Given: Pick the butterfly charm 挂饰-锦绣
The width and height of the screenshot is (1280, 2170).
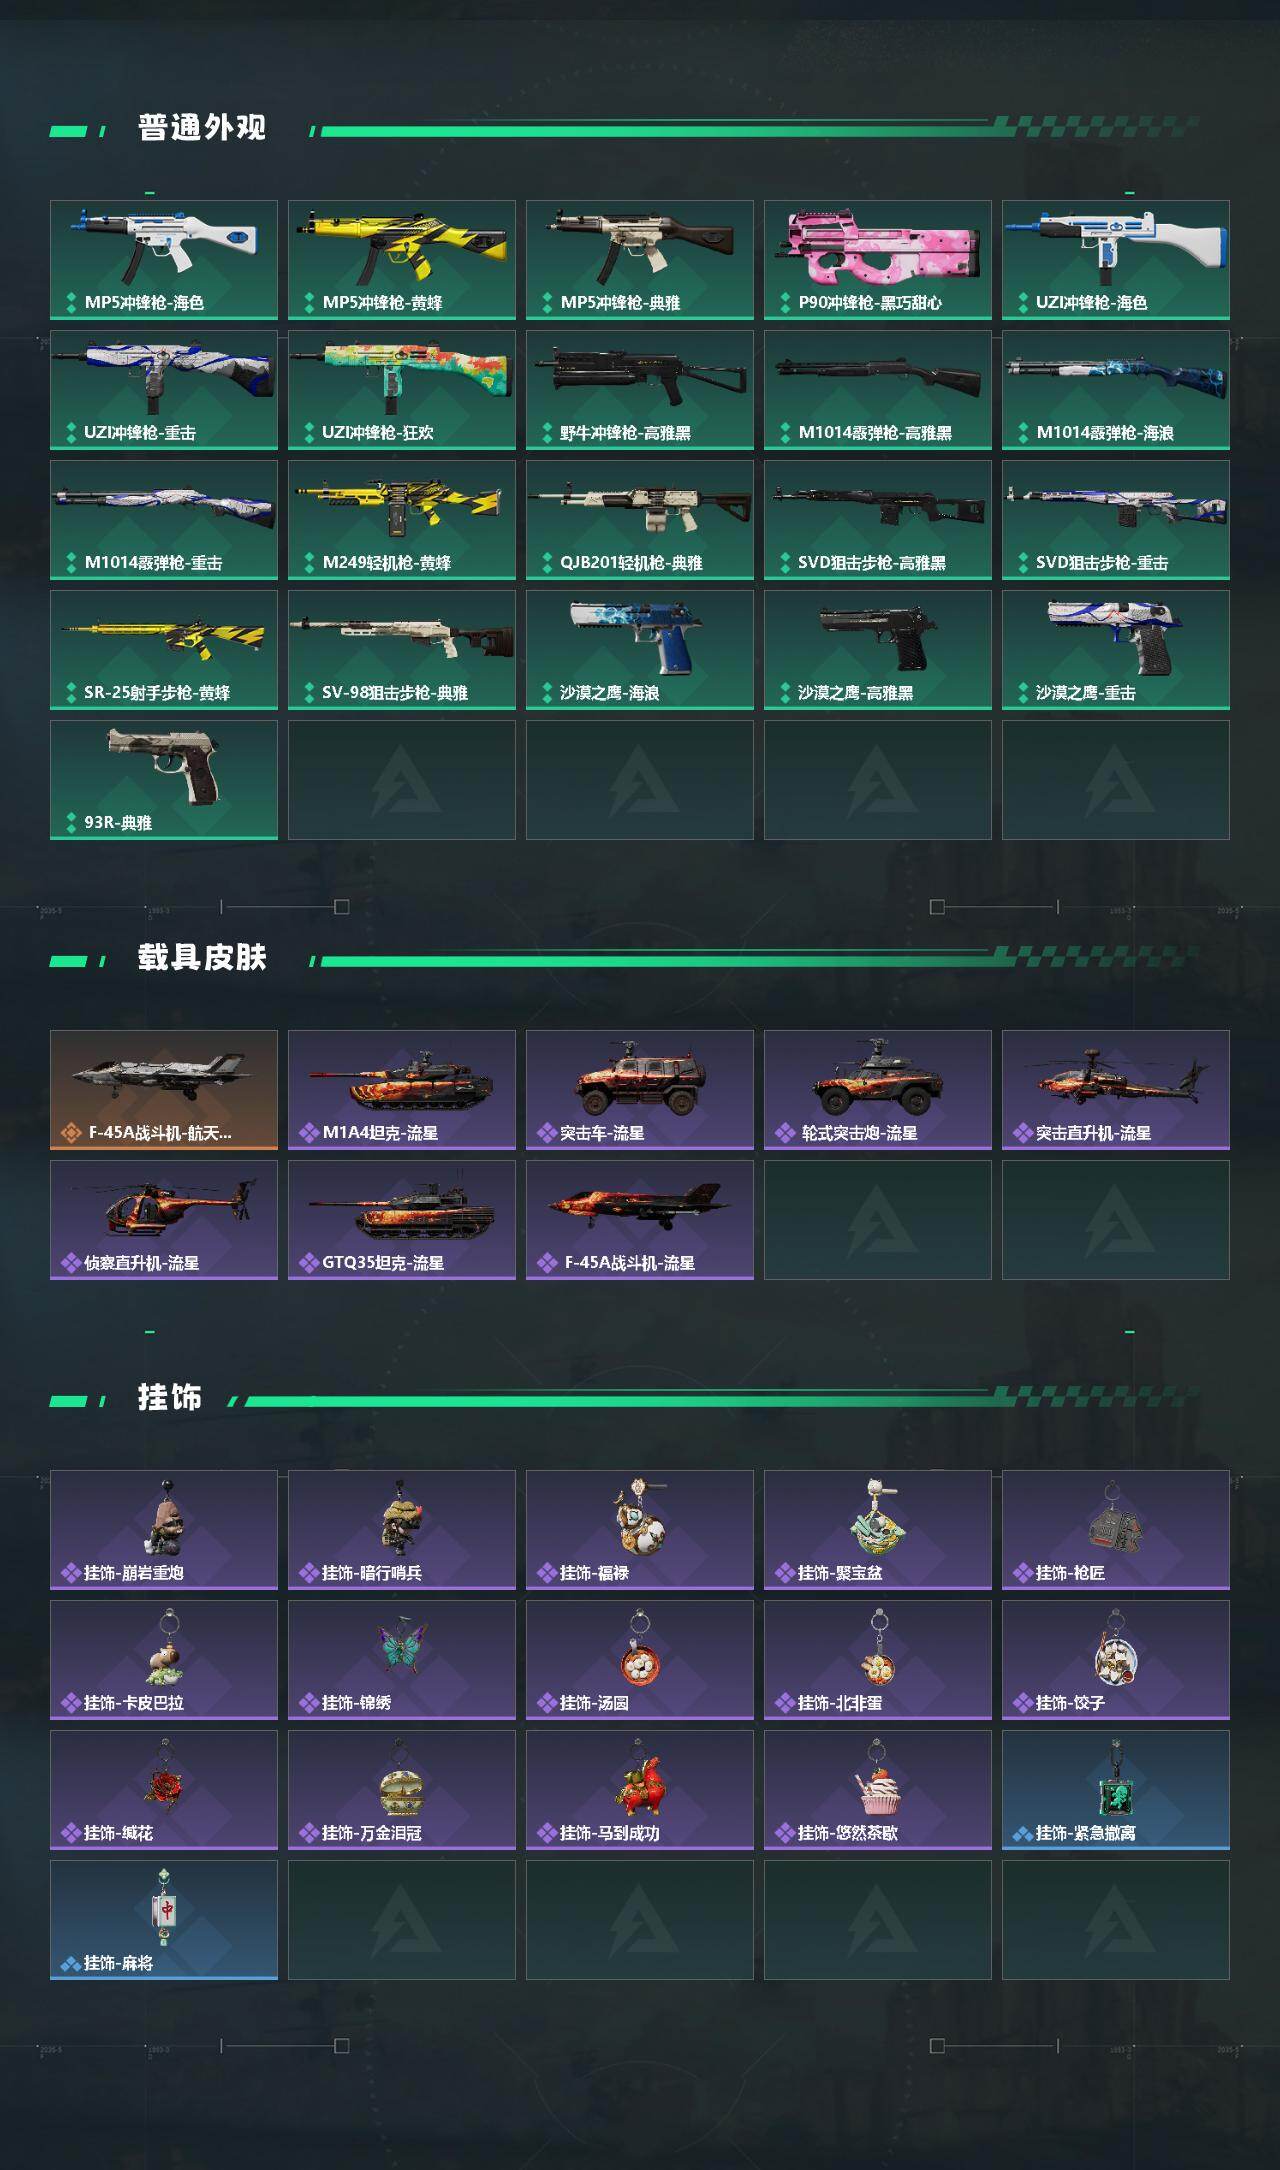Looking at the screenshot, I should [402, 1660].
